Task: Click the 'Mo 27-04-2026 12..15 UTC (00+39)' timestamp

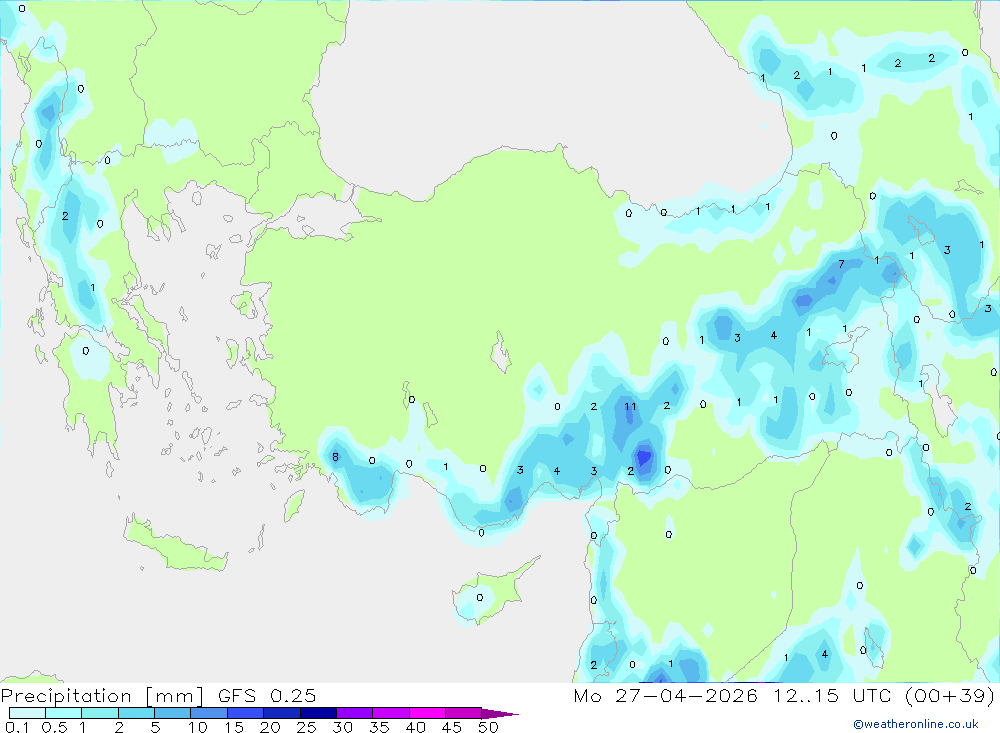Action: tap(784, 695)
